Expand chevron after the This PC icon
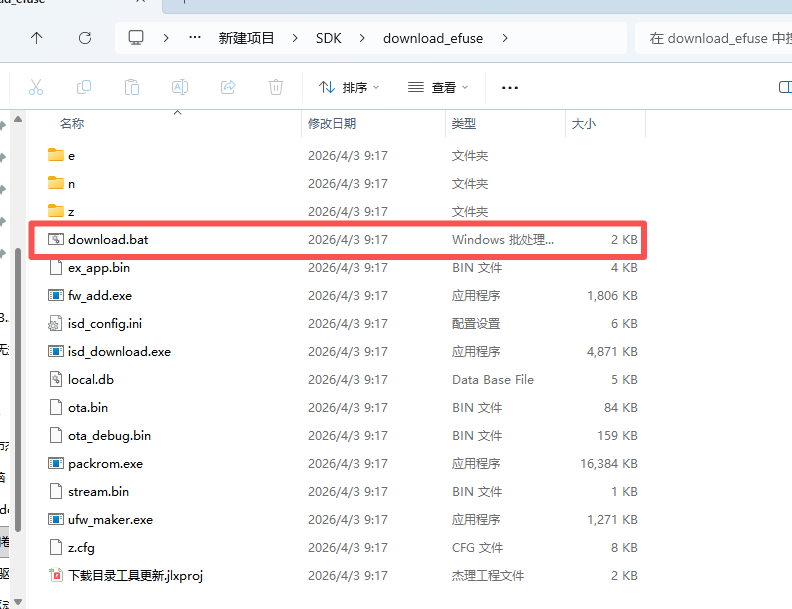792x609 pixels. (166, 38)
